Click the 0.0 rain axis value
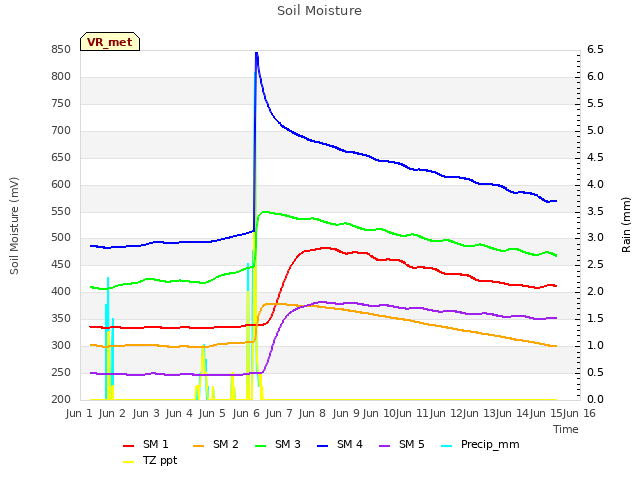 pyautogui.click(x=595, y=399)
